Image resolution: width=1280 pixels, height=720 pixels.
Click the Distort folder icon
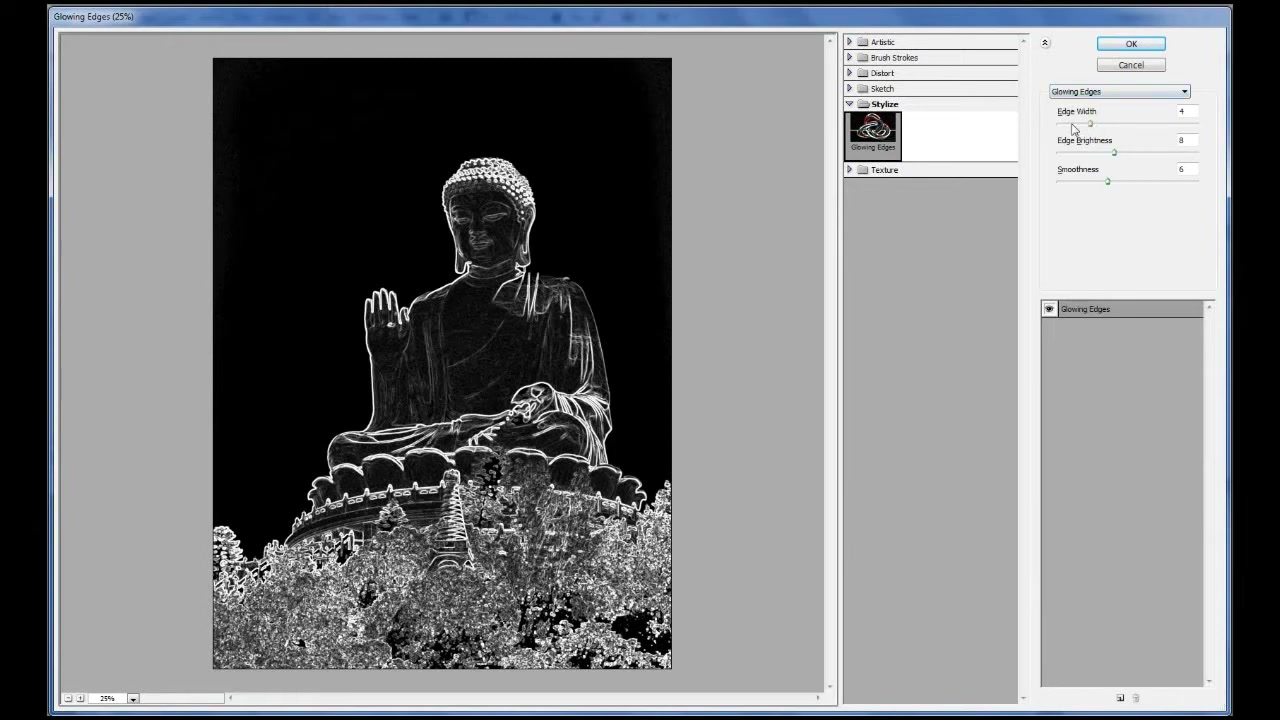[x=863, y=73]
